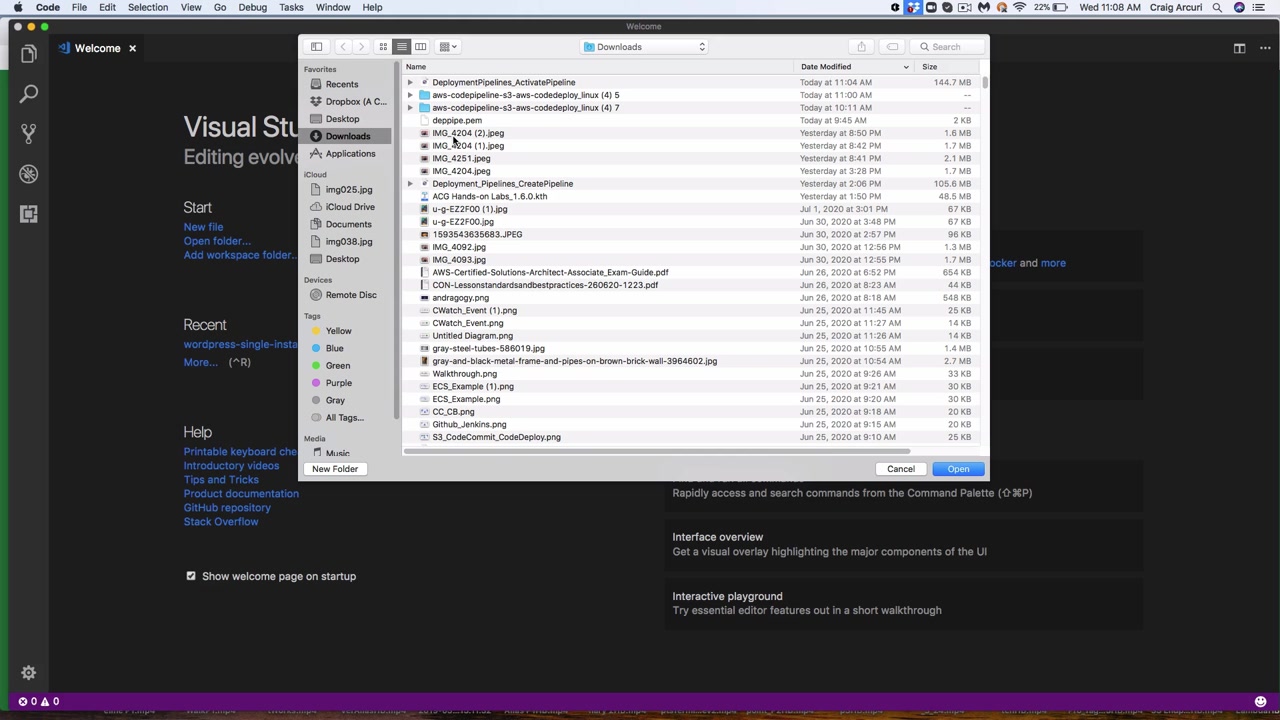The image size is (1280, 720).
Task: Click the file dialog Search field
Action: [947, 47]
